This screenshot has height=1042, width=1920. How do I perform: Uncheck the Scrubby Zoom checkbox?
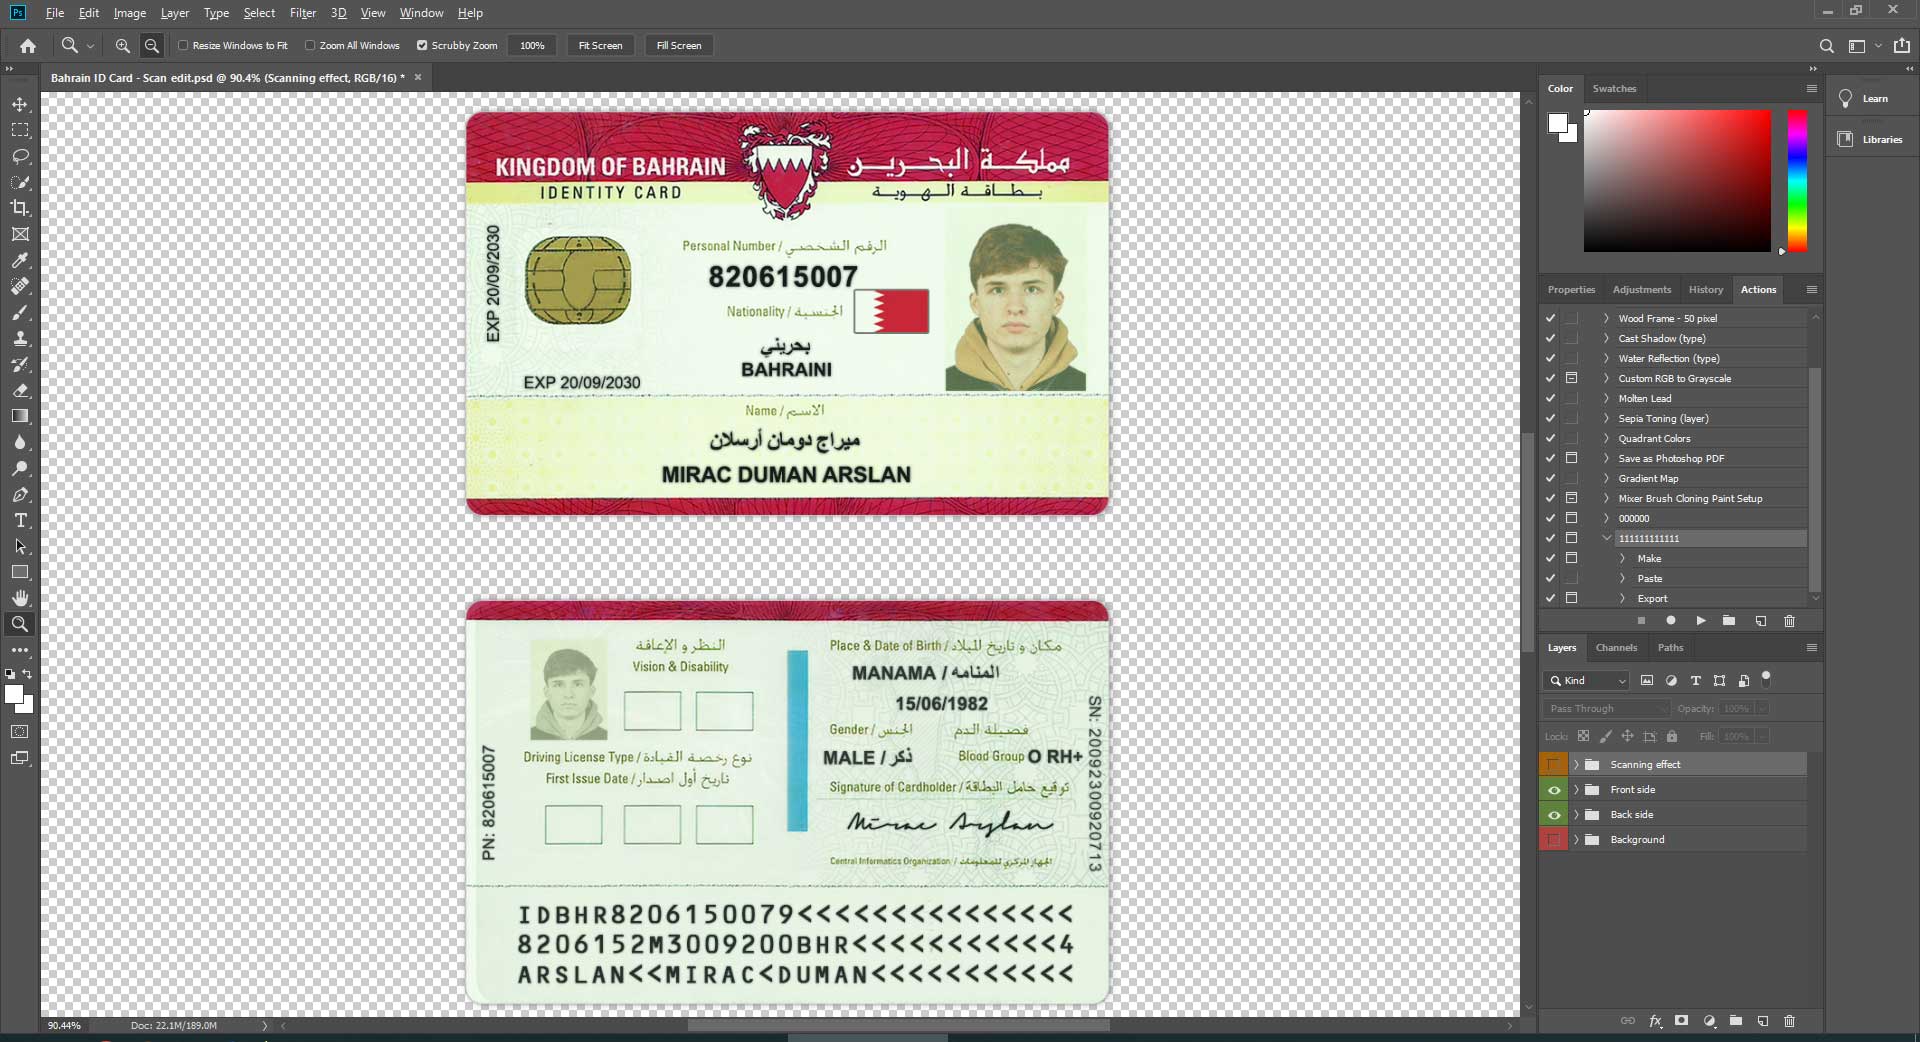tap(422, 45)
